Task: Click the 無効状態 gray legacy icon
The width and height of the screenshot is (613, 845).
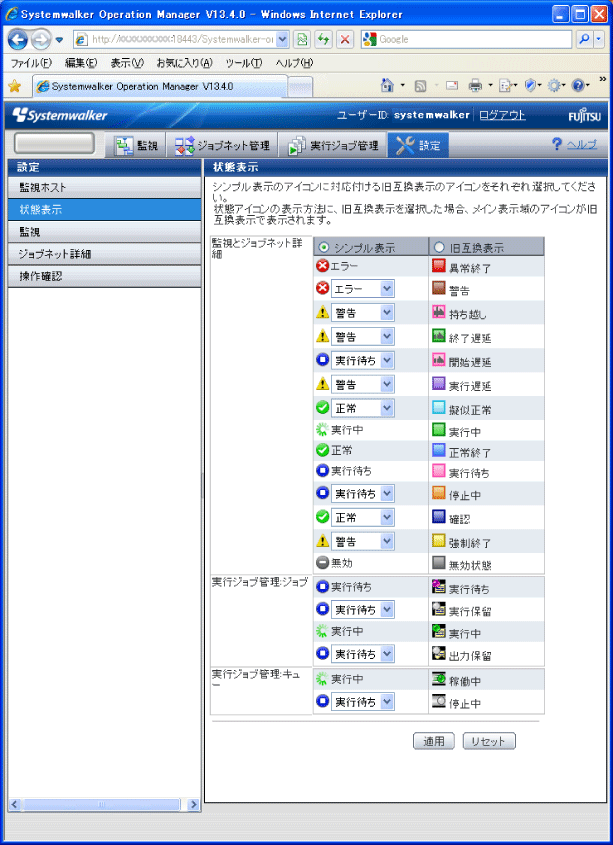Action: [438, 563]
